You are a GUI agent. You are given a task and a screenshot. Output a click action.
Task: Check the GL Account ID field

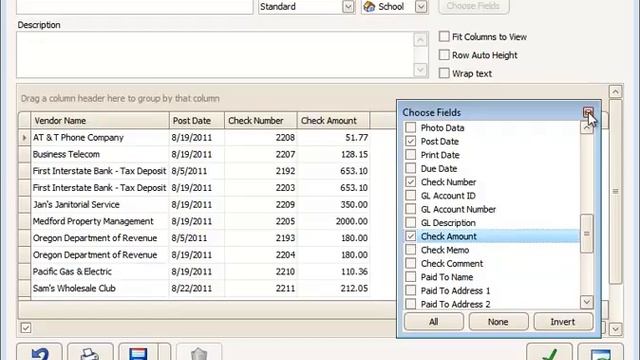point(411,196)
